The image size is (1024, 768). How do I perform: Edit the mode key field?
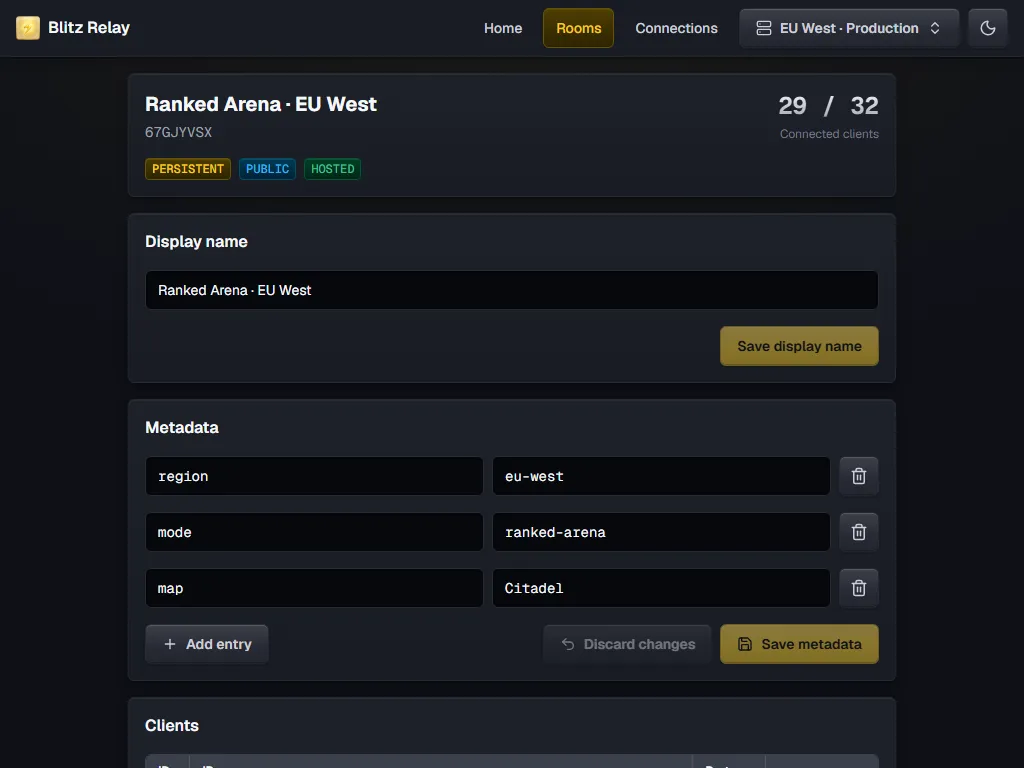(314, 532)
